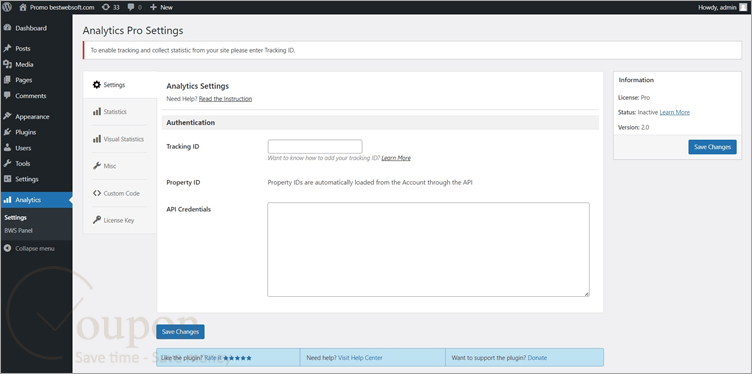Click Version: 2.0 text

pyautogui.click(x=634, y=128)
